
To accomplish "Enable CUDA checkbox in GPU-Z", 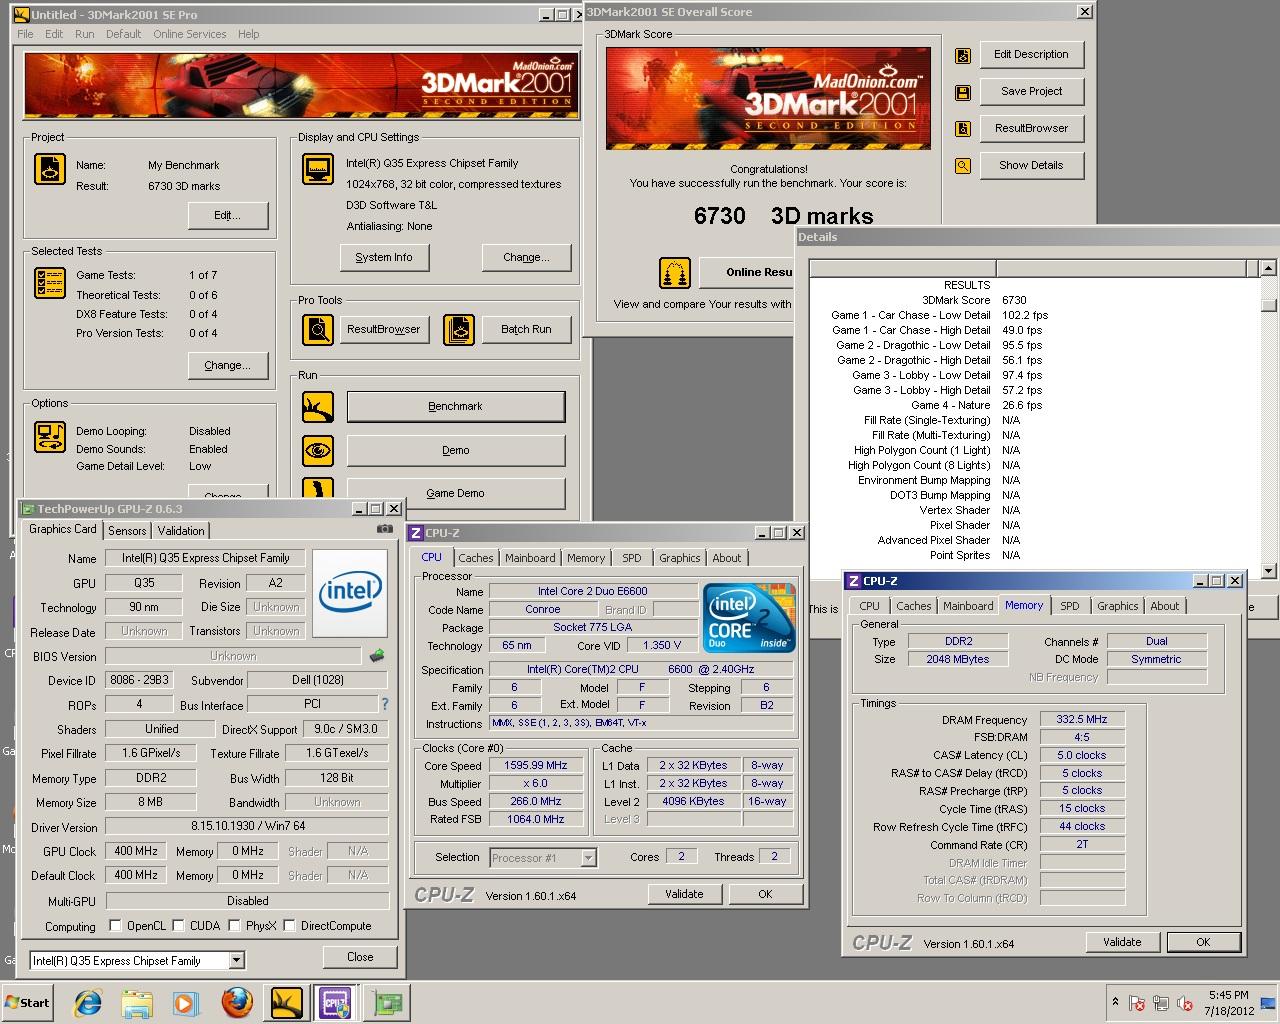I will [178, 926].
